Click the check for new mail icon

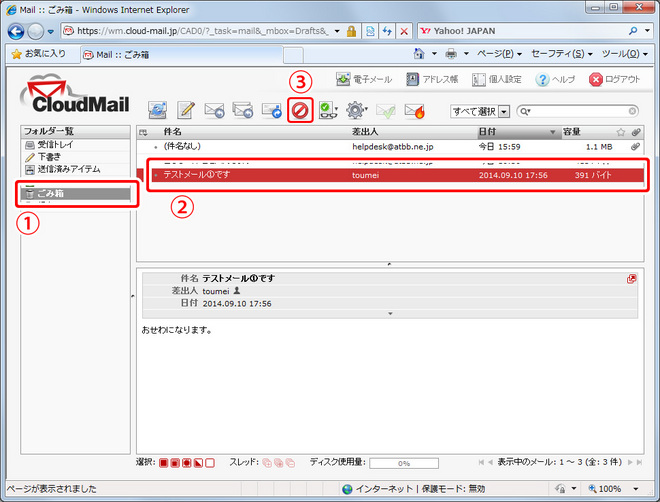point(157,111)
